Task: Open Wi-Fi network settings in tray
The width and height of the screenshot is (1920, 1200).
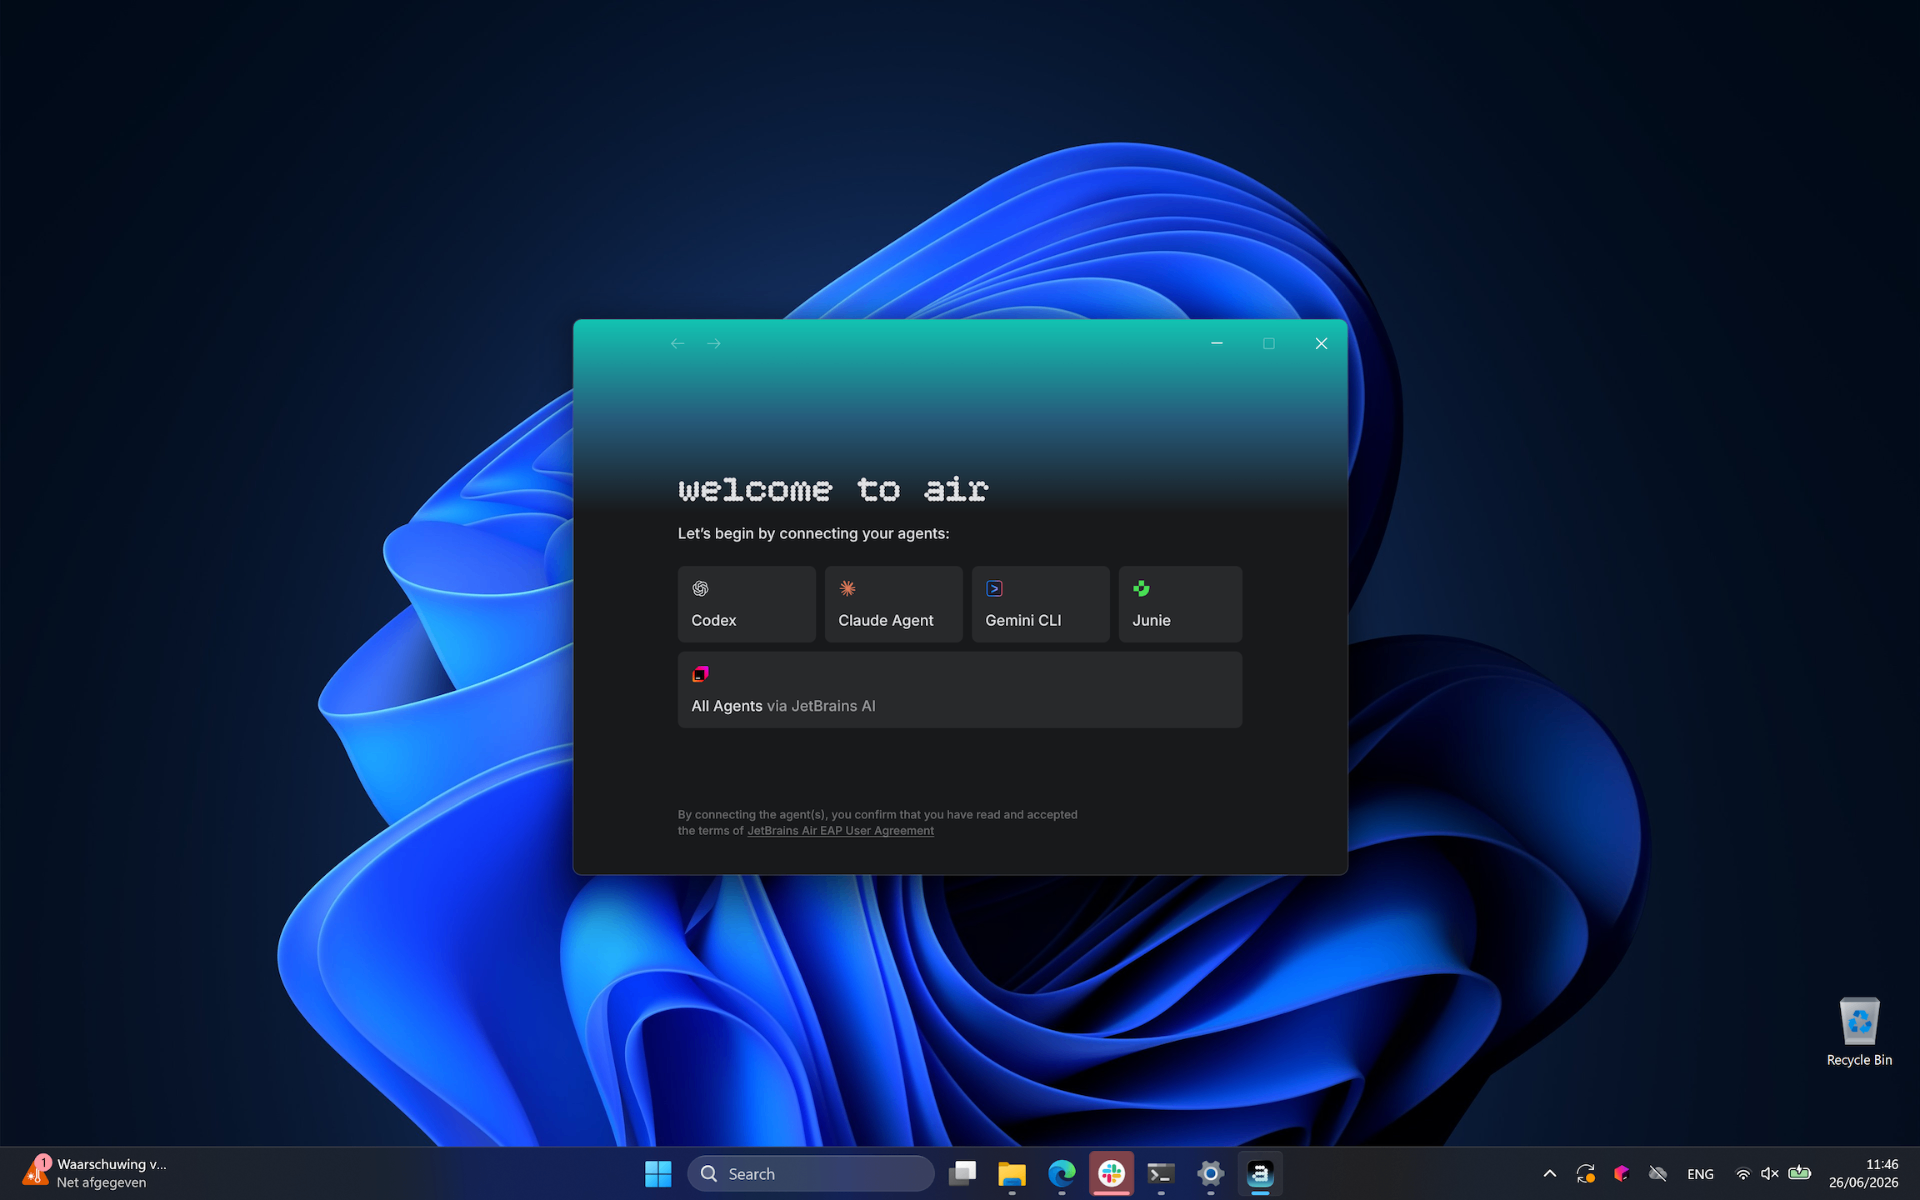Action: 1743,1174
